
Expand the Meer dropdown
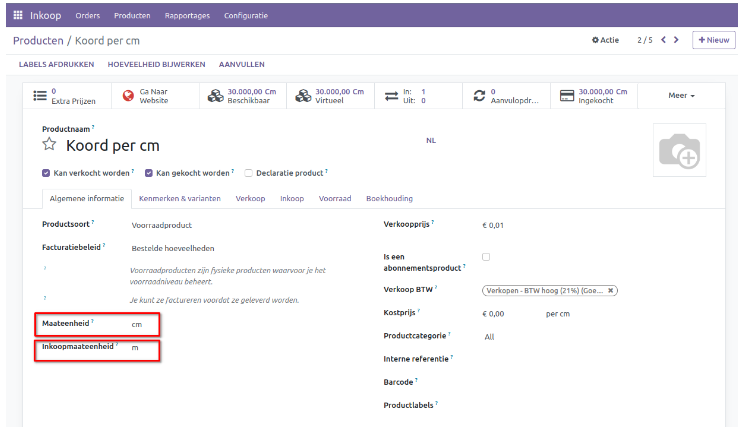pos(681,96)
